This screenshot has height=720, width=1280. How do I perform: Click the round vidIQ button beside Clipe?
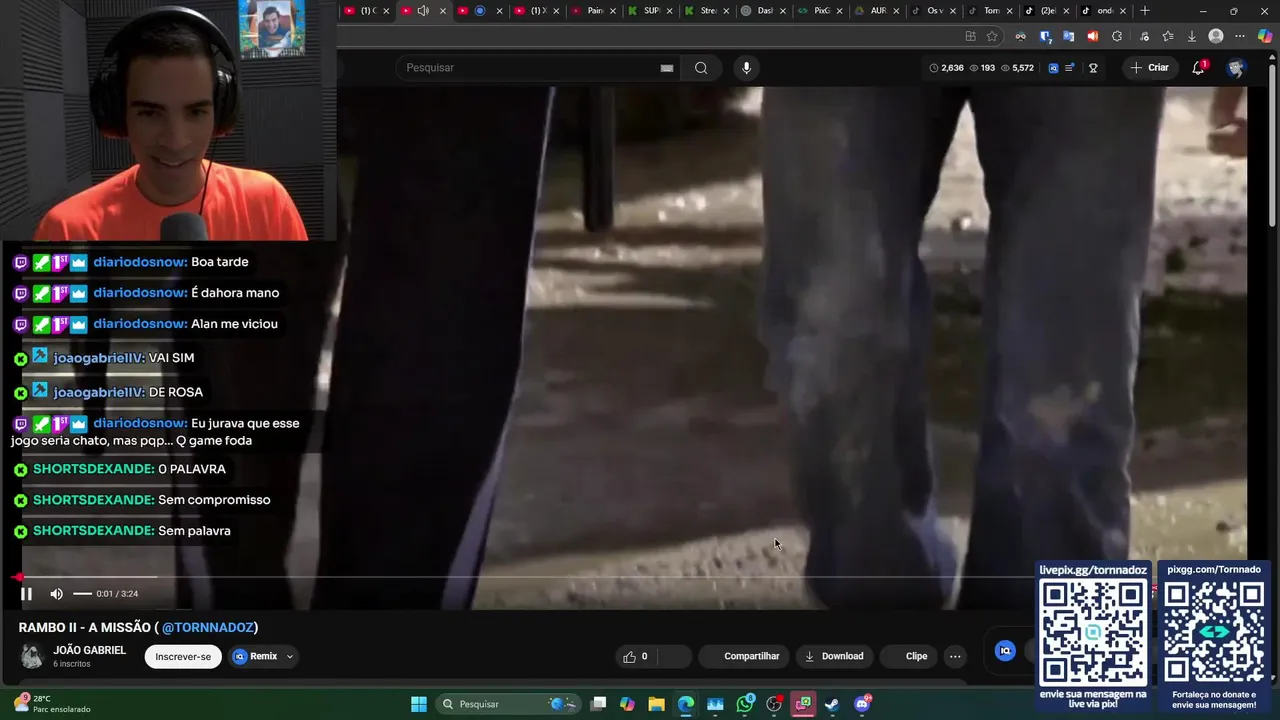point(1006,651)
